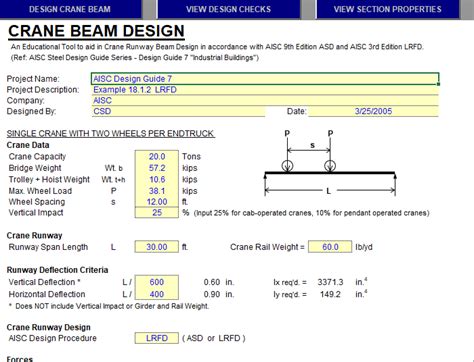Click the CRANE BEAM DESIGN title

[x=96, y=31]
